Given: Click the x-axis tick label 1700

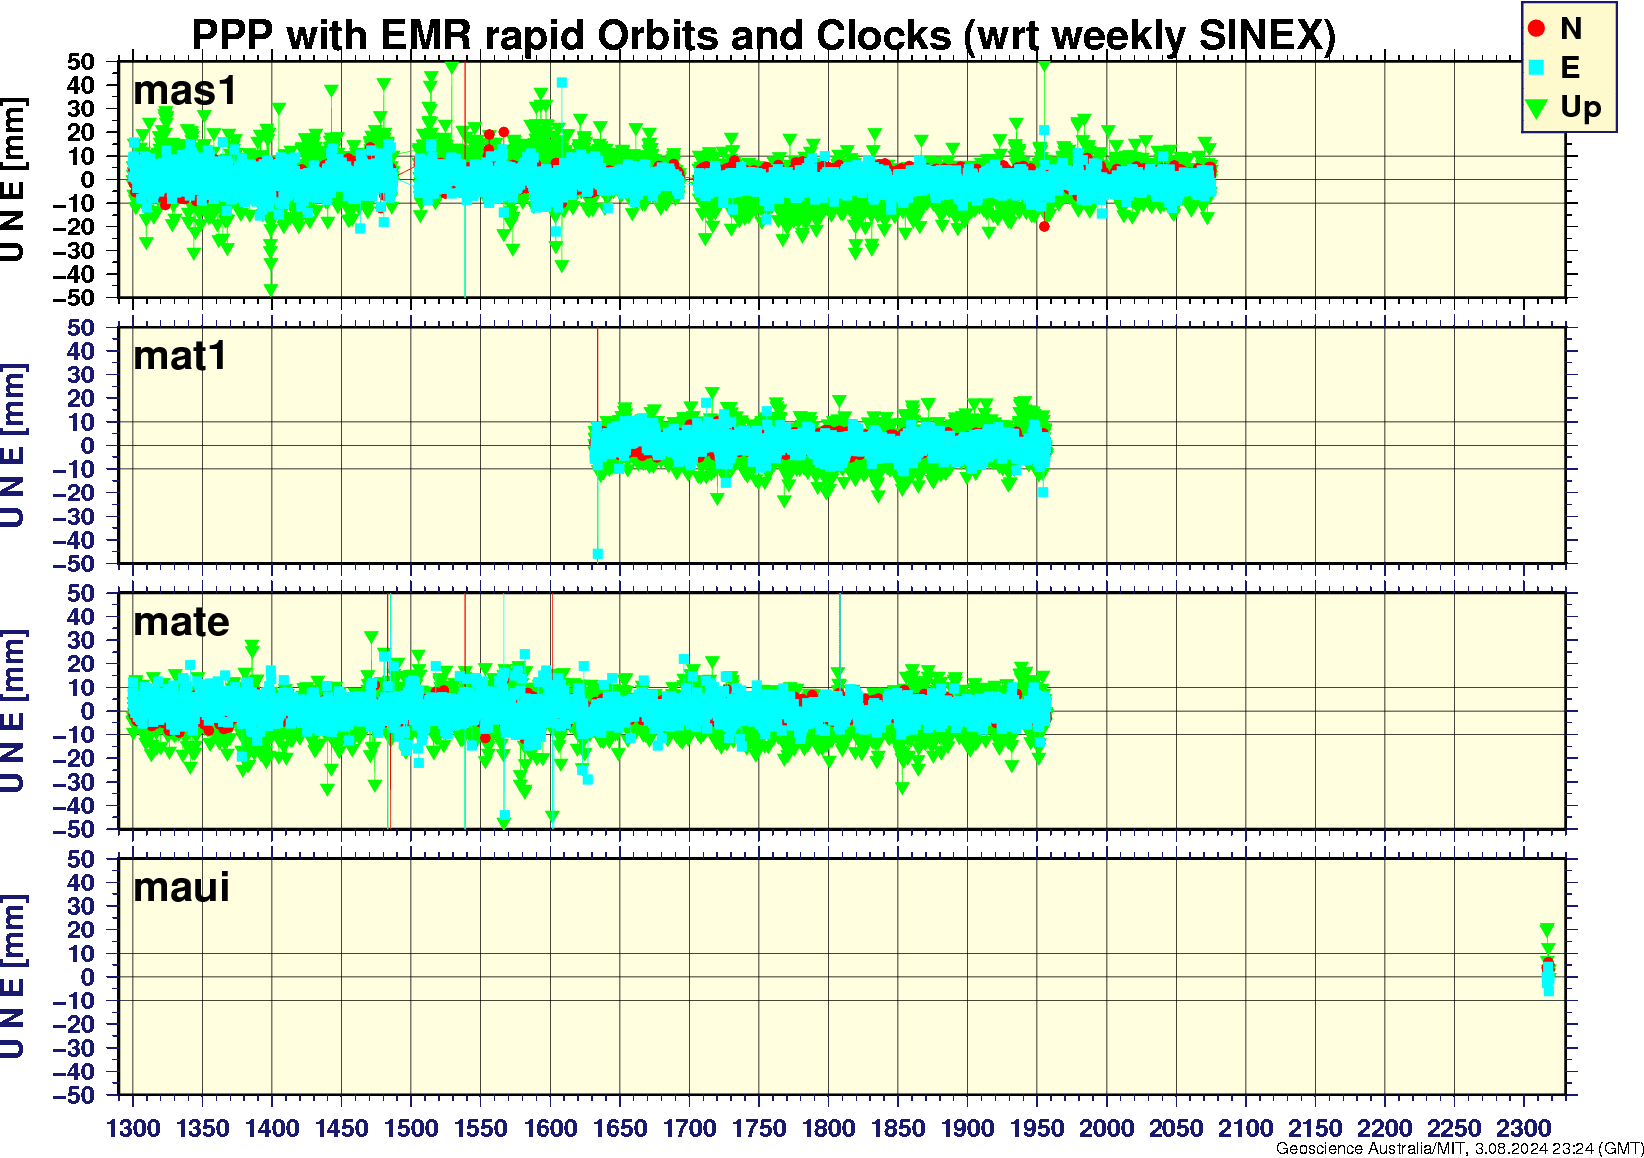Looking at the screenshot, I should point(689,1128).
